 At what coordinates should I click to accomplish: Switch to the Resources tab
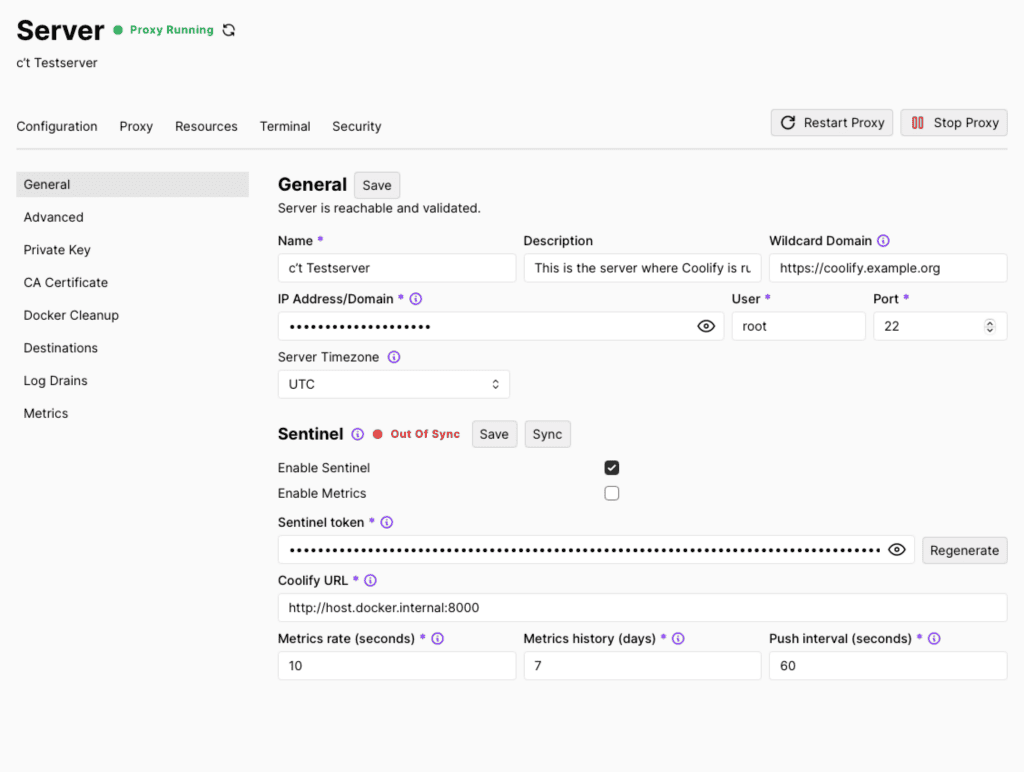pos(206,126)
